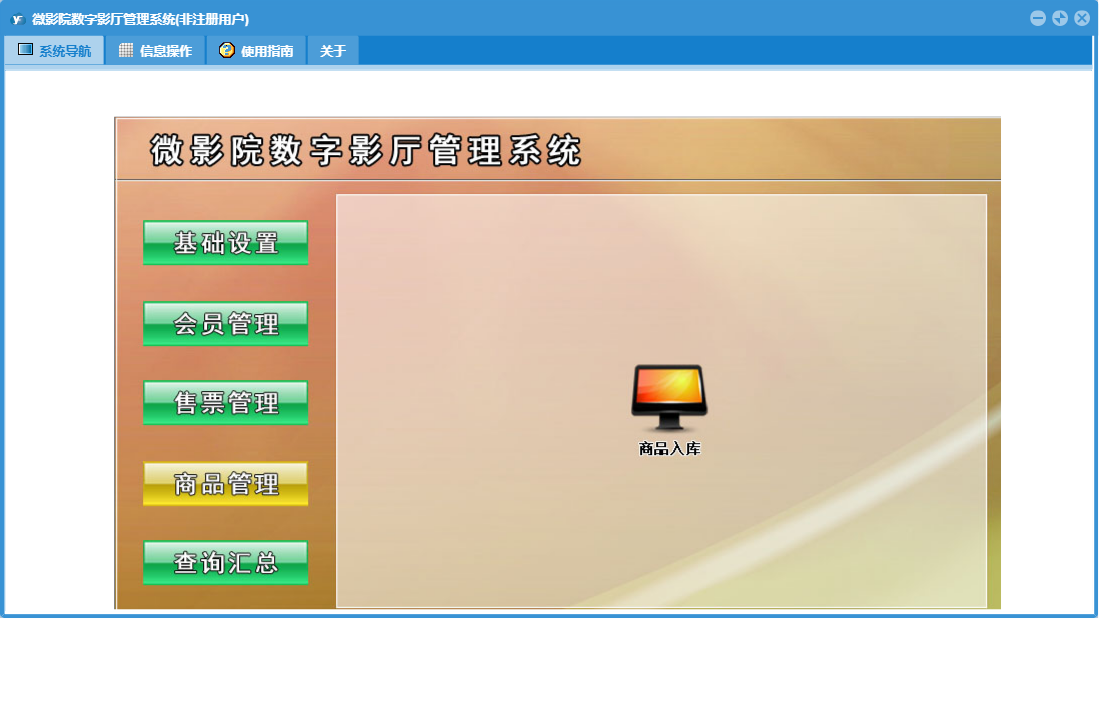Close the 微影院 management window
Image resolution: width=1099 pixels, height=723 pixels.
pos(1081,18)
